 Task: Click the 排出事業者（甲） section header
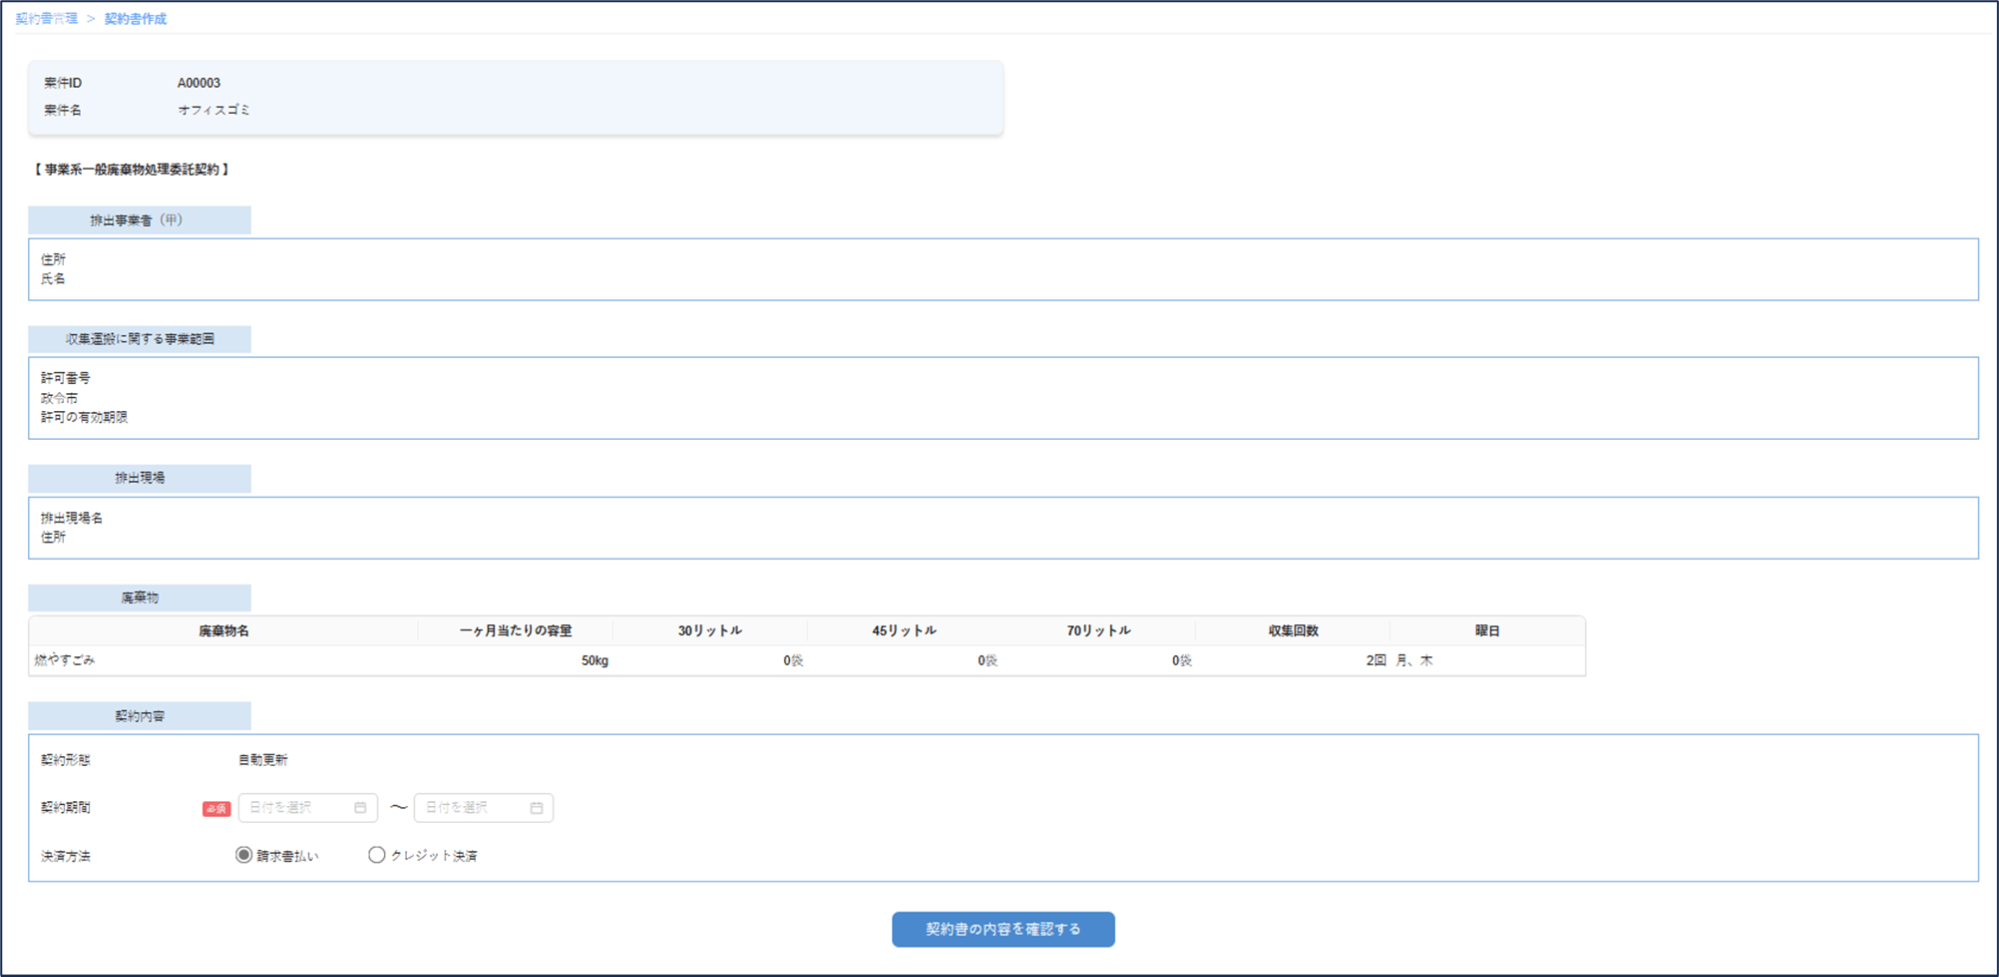coord(139,220)
